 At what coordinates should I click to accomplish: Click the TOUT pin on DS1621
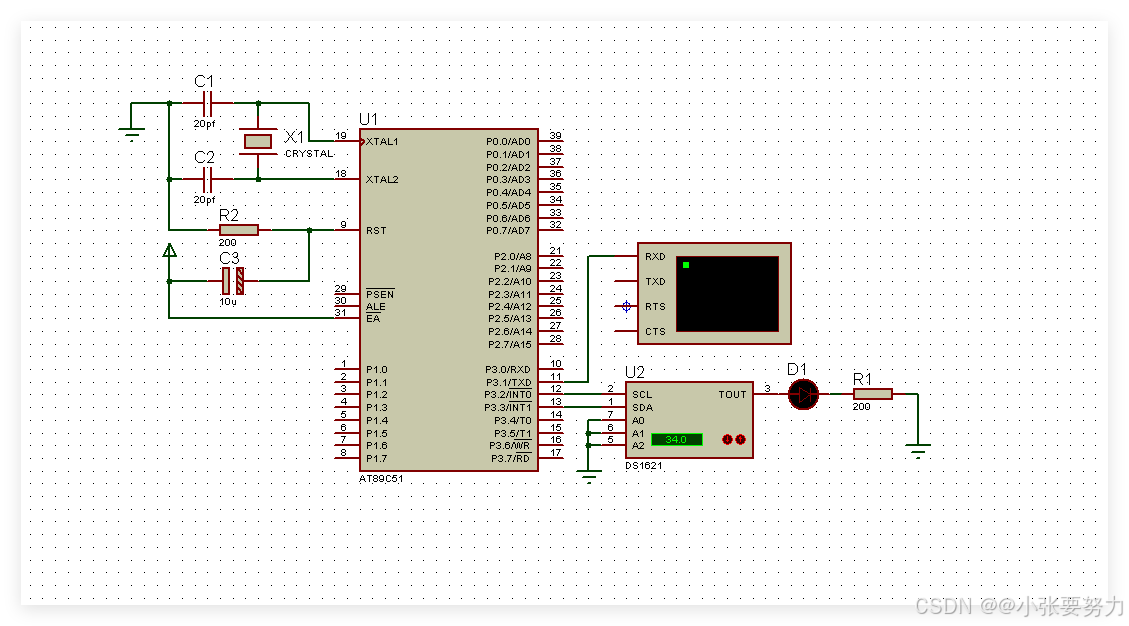(732, 395)
